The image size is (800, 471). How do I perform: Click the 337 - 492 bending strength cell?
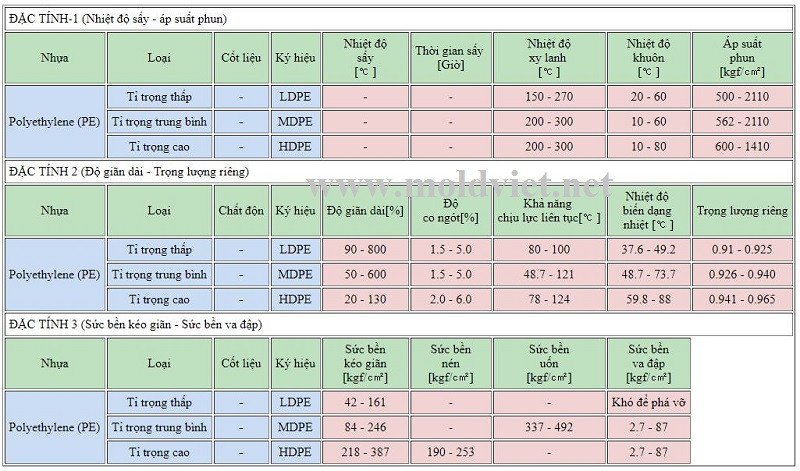coord(549,427)
